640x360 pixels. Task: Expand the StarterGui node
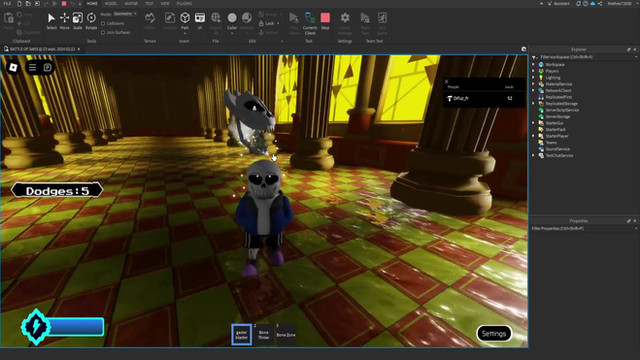(x=533, y=123)
